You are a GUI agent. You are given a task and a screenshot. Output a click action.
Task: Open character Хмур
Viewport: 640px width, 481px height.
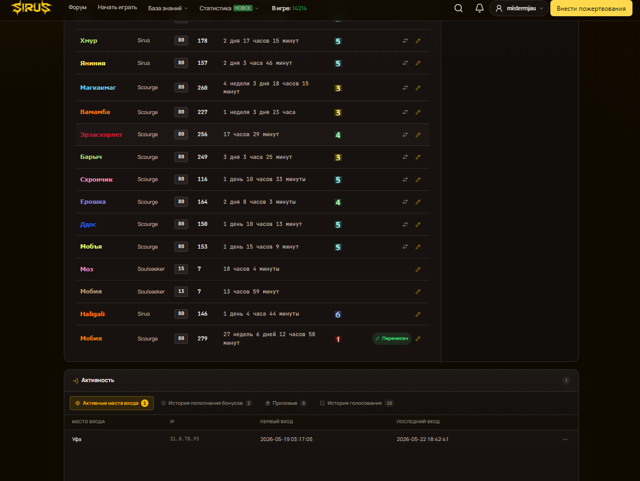pos(89,40)
